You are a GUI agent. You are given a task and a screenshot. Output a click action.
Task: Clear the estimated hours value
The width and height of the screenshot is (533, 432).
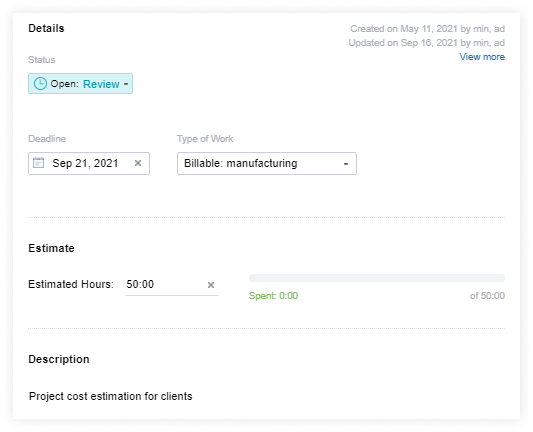click(211, 285)
